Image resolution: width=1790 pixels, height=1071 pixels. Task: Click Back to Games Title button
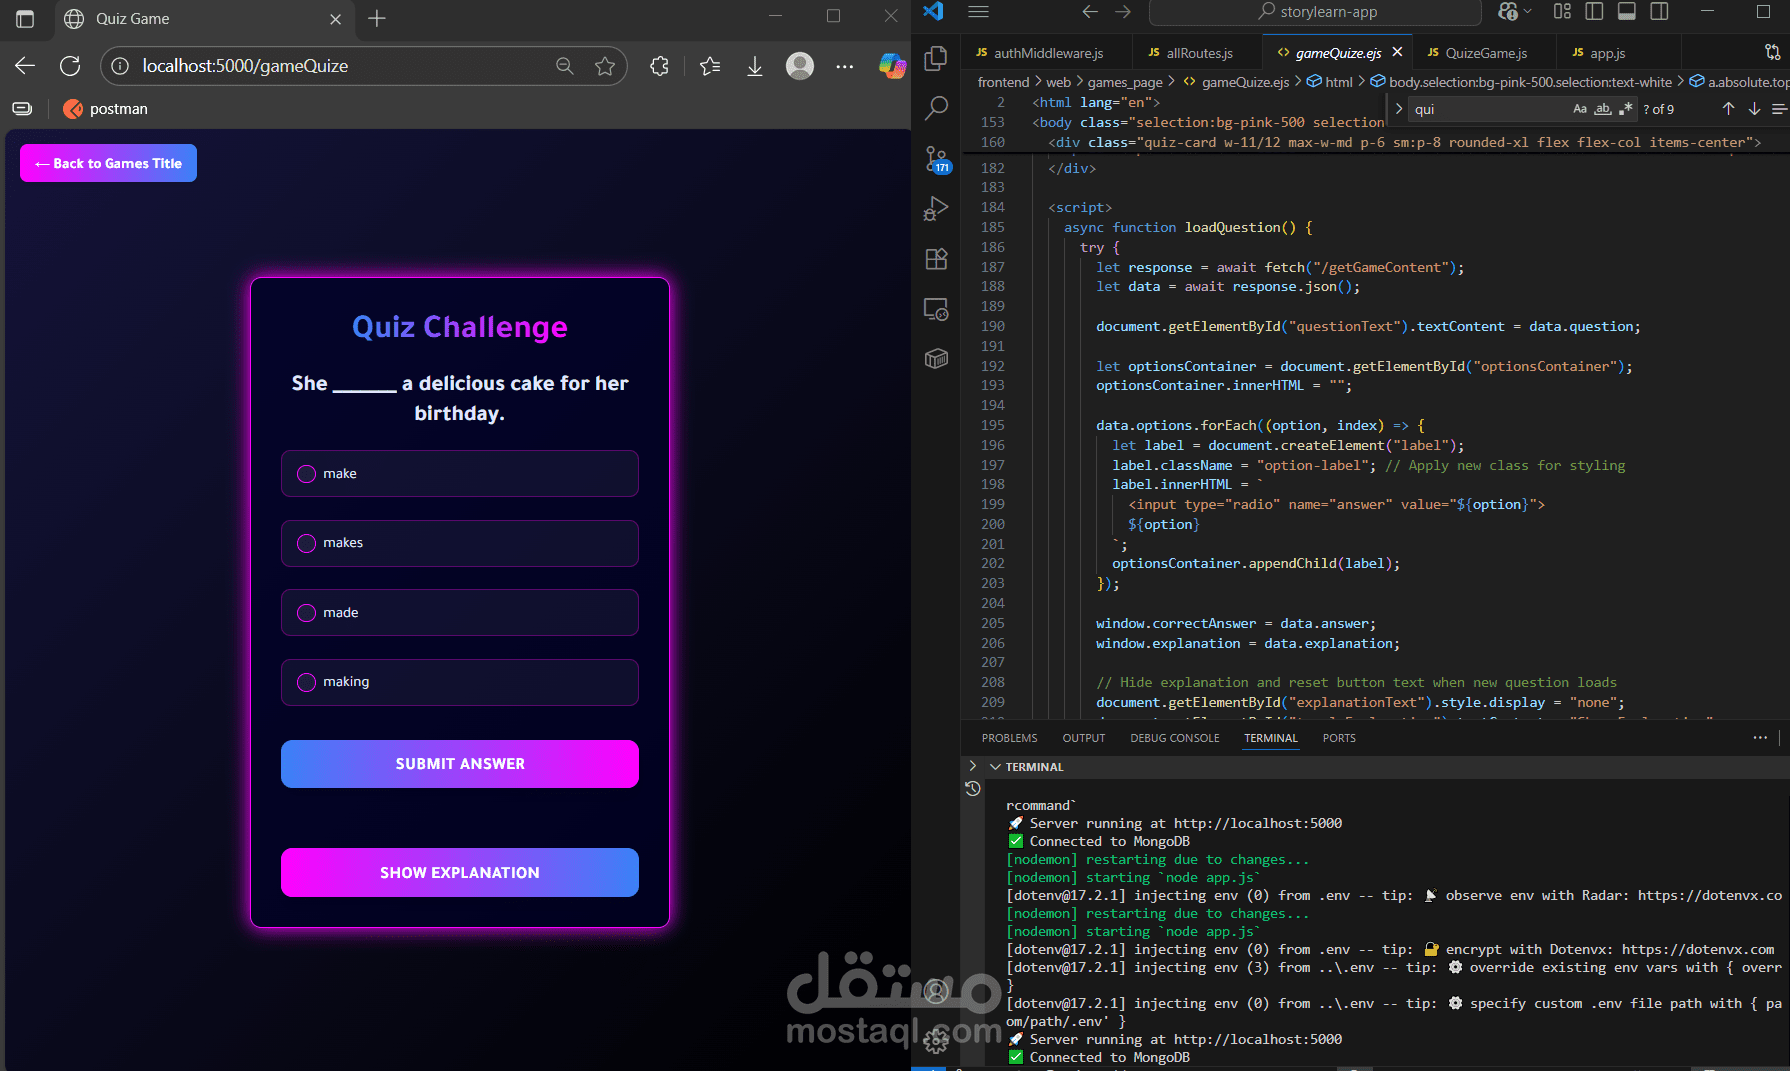[x=108, y=163]
